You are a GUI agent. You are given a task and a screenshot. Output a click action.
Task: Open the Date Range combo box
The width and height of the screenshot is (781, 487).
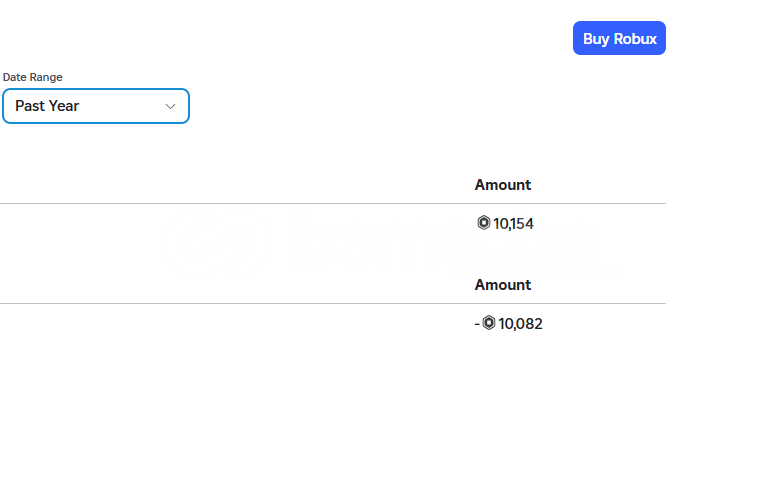[x=96, y=106]
